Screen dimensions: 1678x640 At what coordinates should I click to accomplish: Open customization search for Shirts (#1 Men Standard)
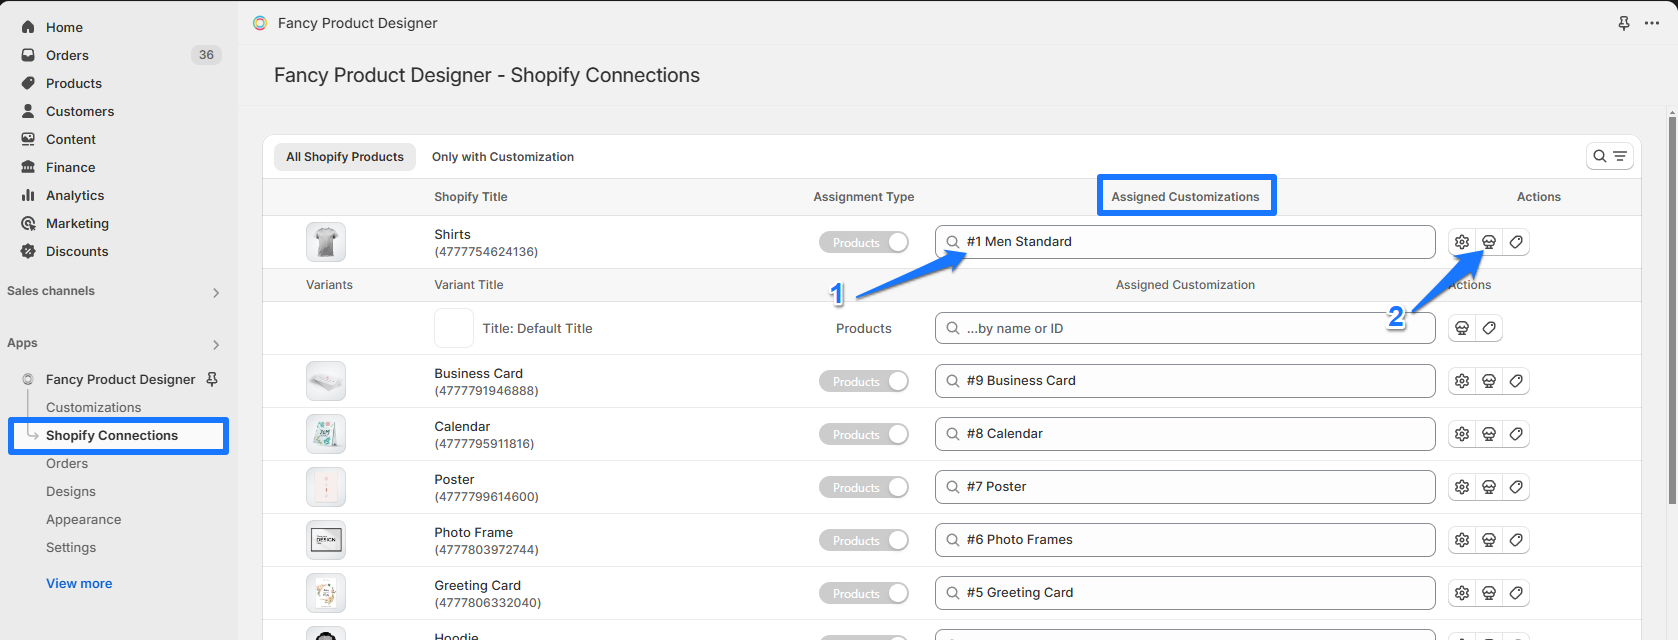[x=1185, y=242]
